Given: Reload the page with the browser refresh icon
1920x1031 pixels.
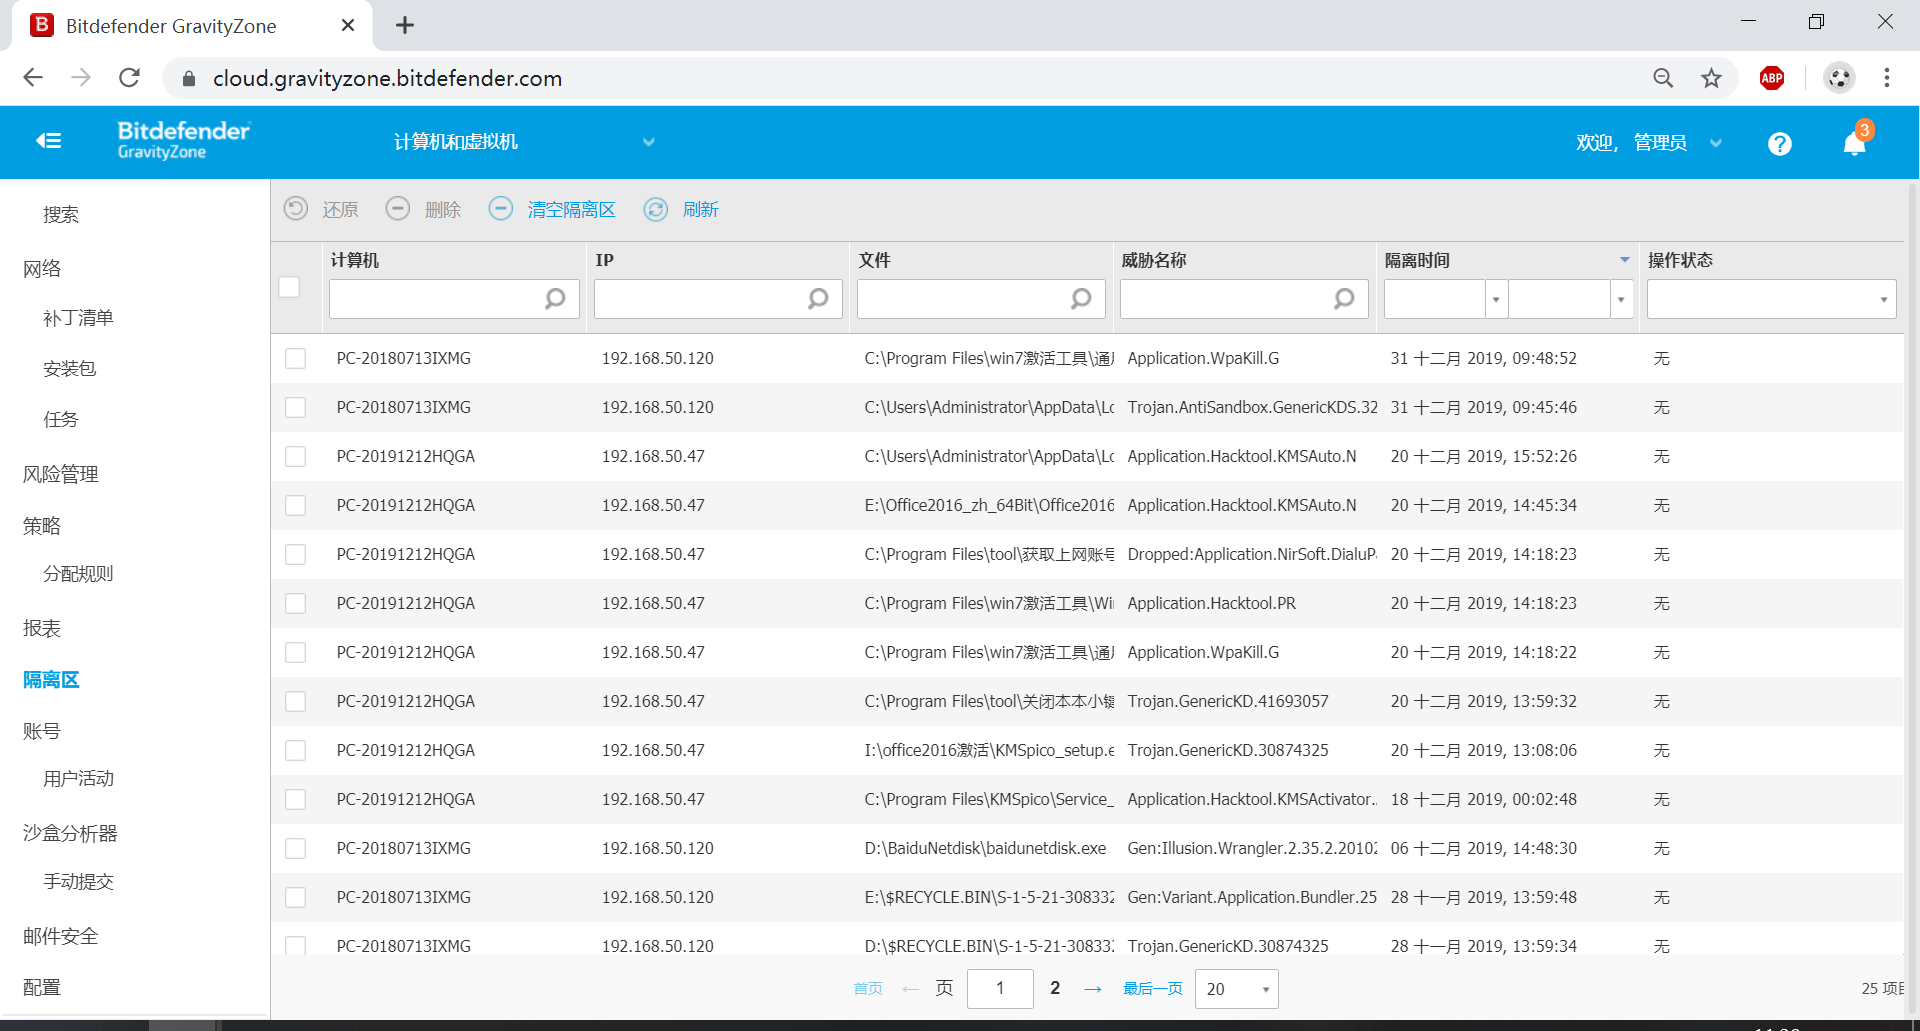Looking at the screenshot, I should click(129, 78).
